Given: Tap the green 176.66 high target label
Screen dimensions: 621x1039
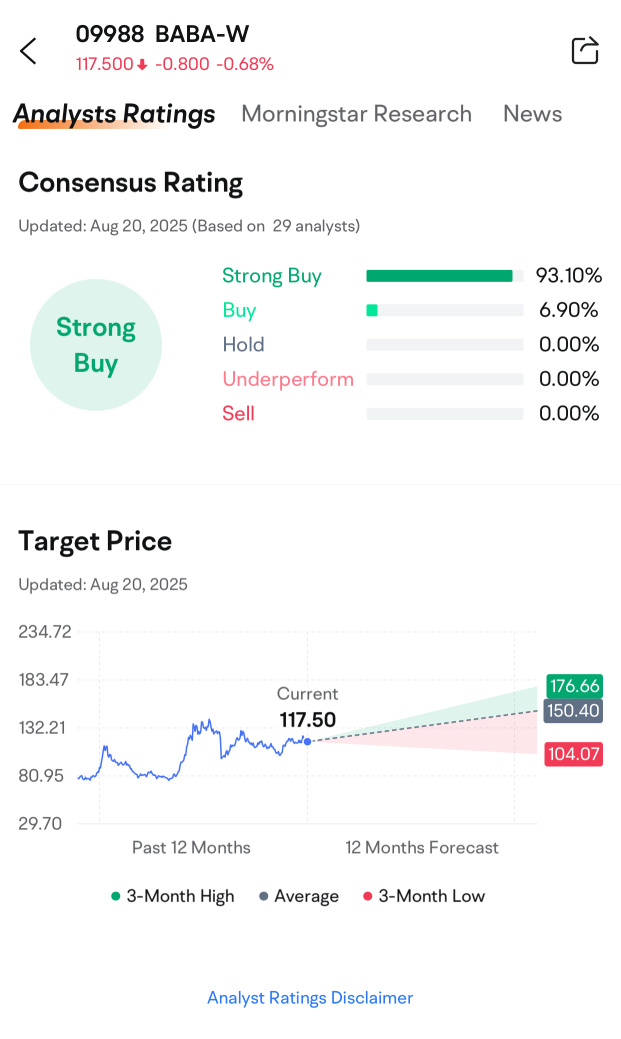Looking at the screenshot, I should point(574,686).
